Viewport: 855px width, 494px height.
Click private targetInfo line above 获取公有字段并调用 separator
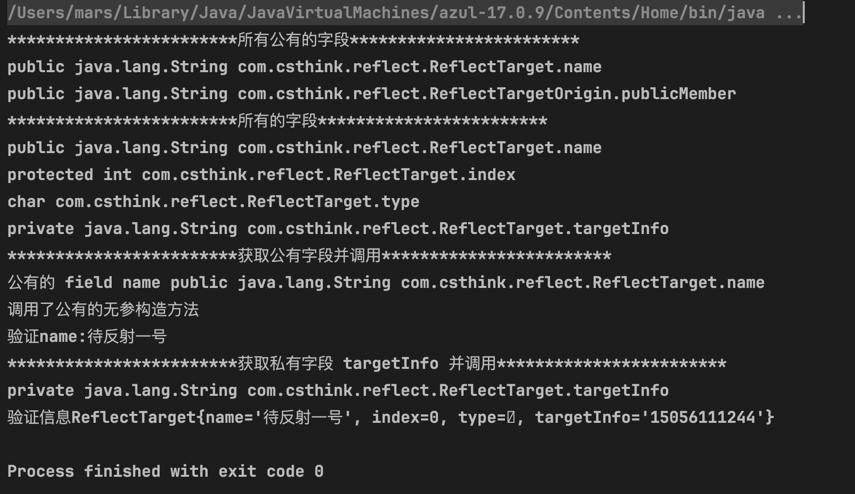click(x=338, y=229)
